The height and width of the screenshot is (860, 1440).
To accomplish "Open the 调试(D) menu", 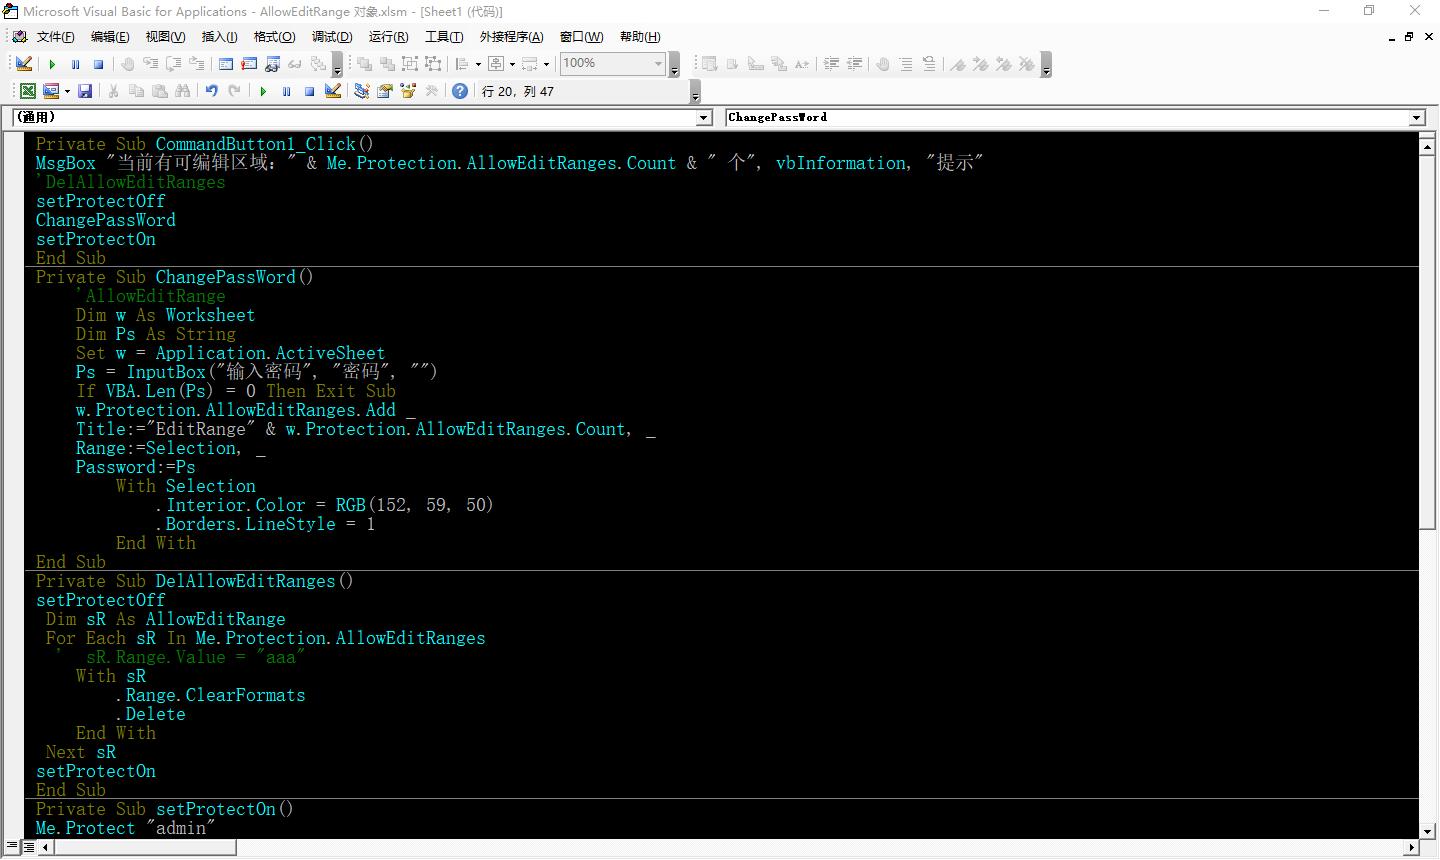I will coord(331,37).
